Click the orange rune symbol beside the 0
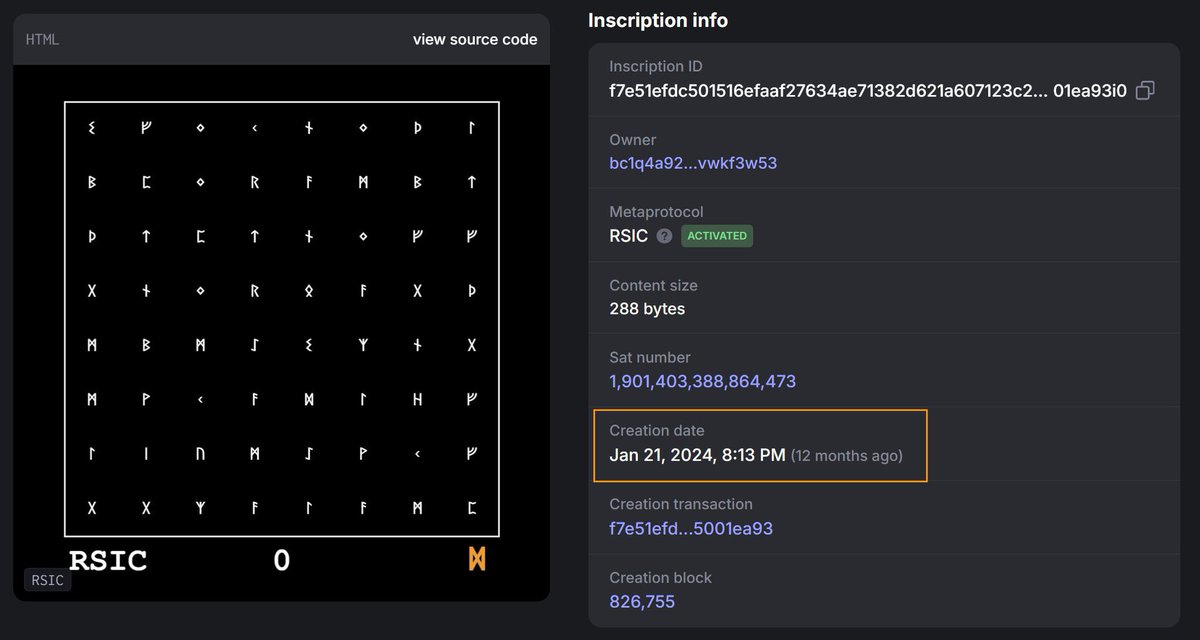The width and height of the screenshot is (1200, 640). point(478,560)
